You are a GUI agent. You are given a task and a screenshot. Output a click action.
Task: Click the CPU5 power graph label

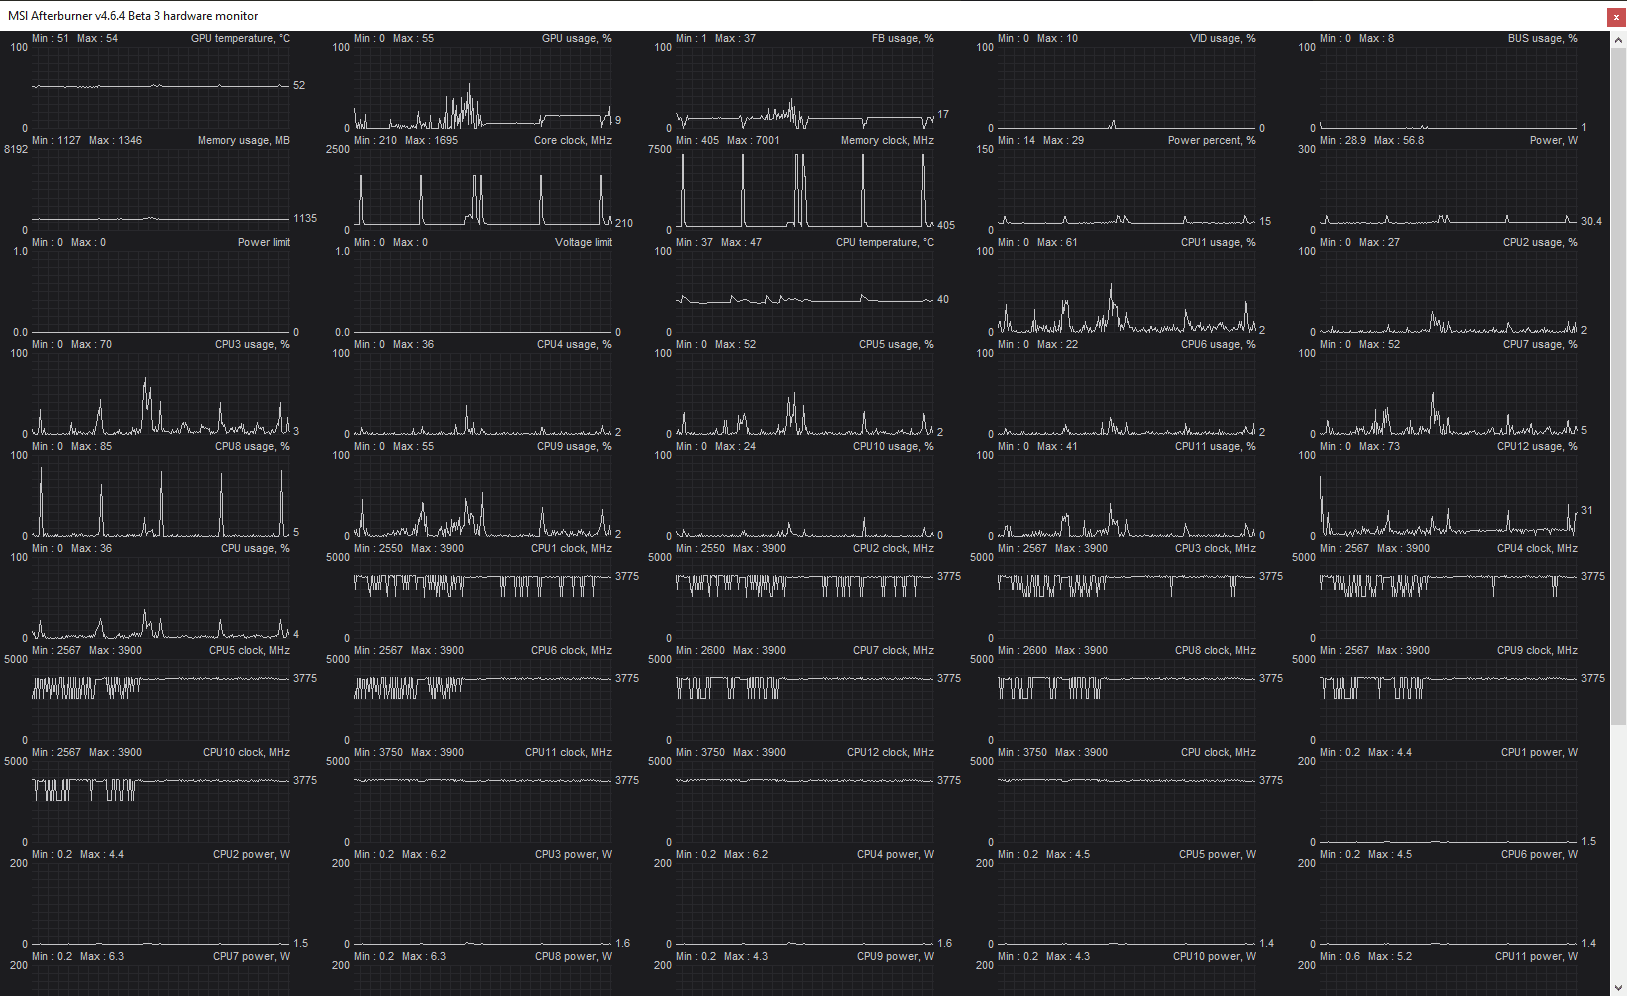point(1217,854)
